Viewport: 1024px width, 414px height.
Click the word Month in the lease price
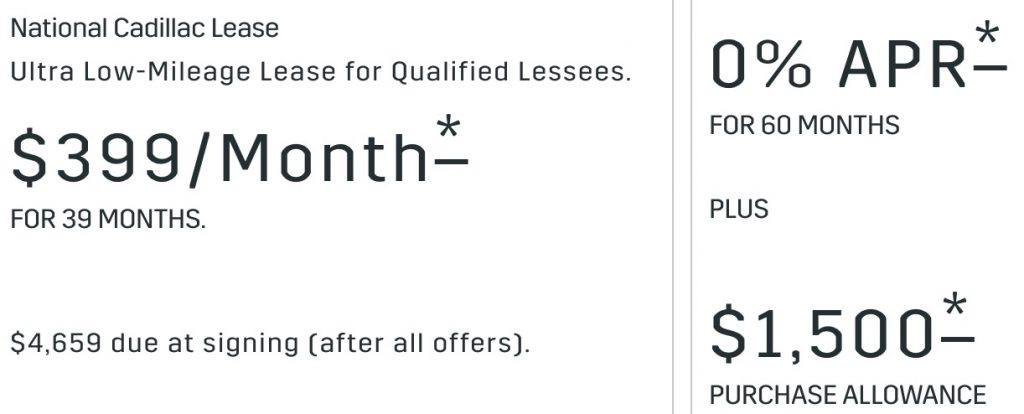(x=325, y=157)
